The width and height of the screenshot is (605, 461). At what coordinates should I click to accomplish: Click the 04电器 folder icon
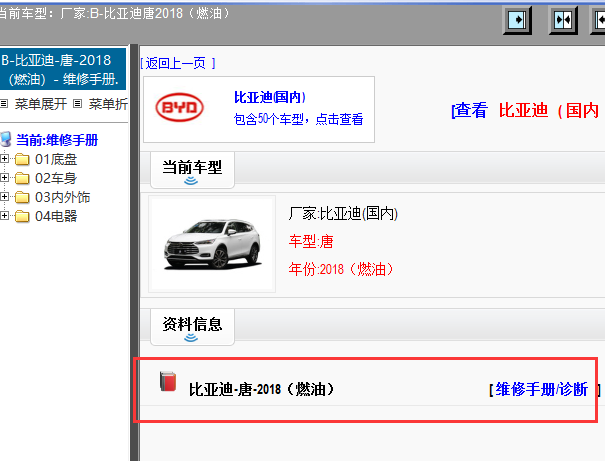coord(22,216)
